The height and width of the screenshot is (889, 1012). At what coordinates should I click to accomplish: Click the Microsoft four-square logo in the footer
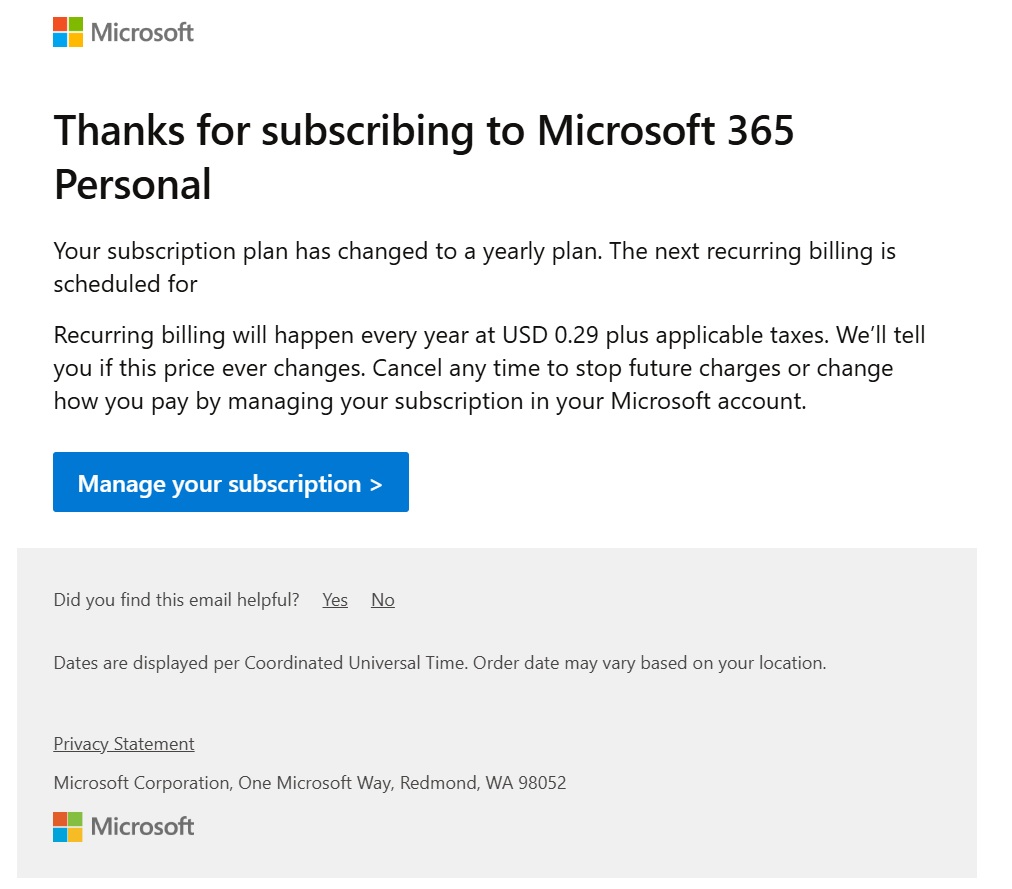click(68, 827)
